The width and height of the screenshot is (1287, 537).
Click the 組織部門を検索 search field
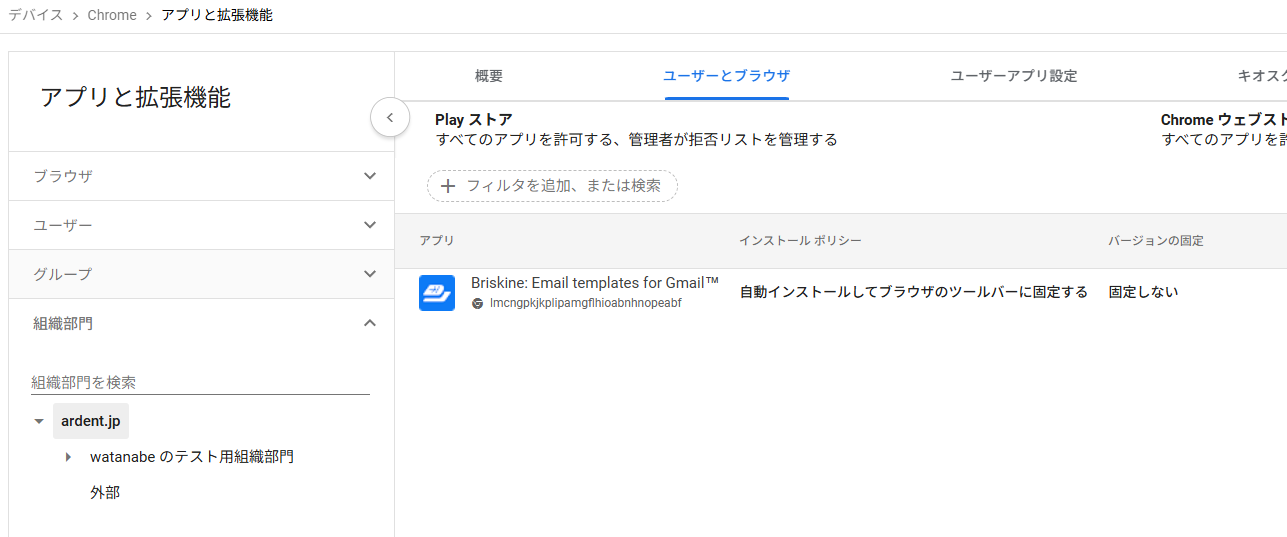pos(200,382)
